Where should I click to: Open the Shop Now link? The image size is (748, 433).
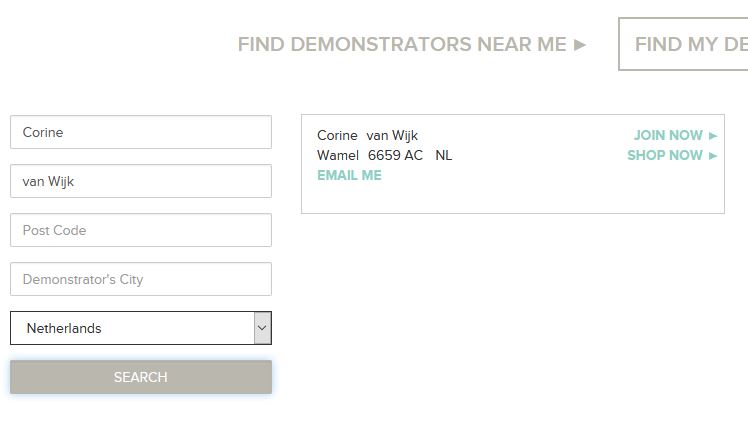point(665,155)
